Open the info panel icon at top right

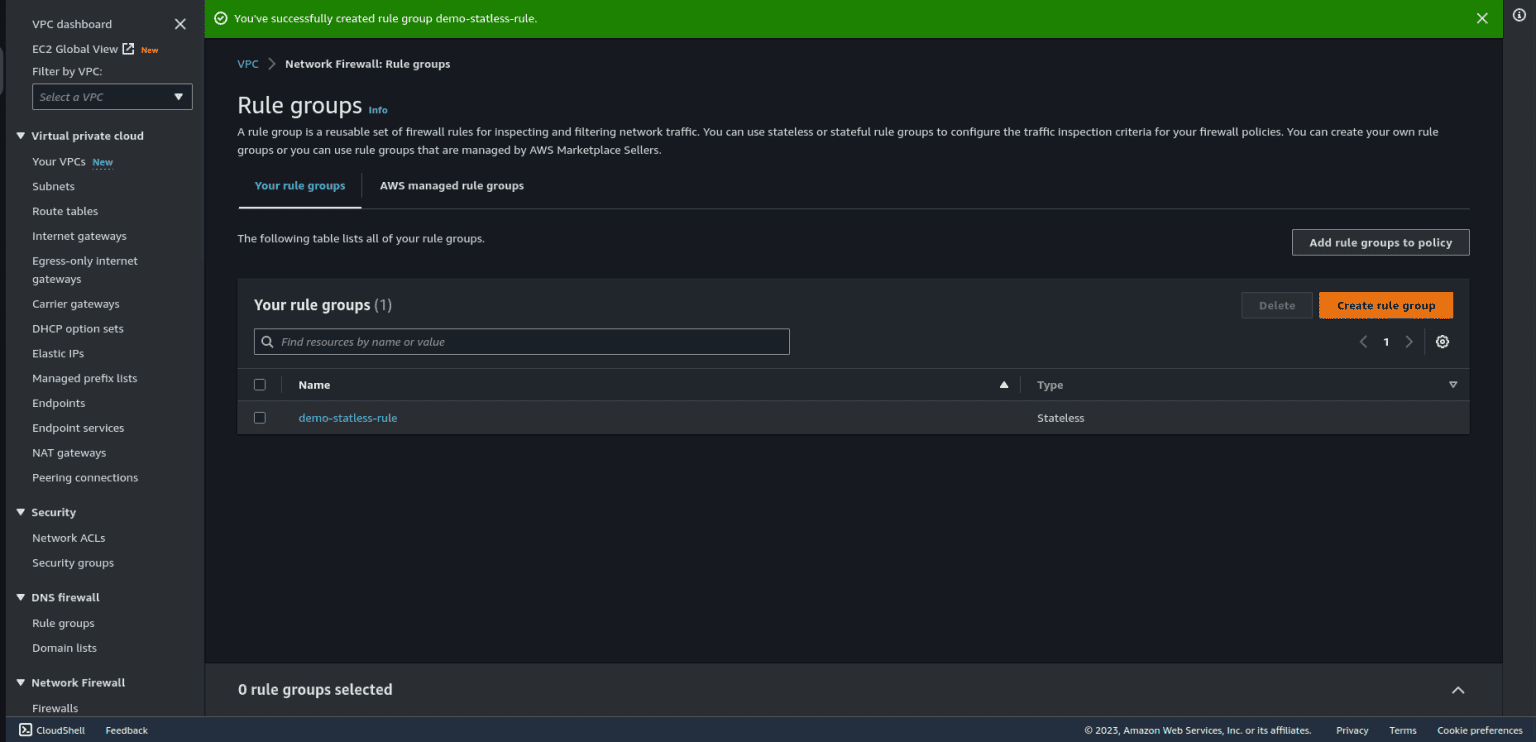(1520, 15)
